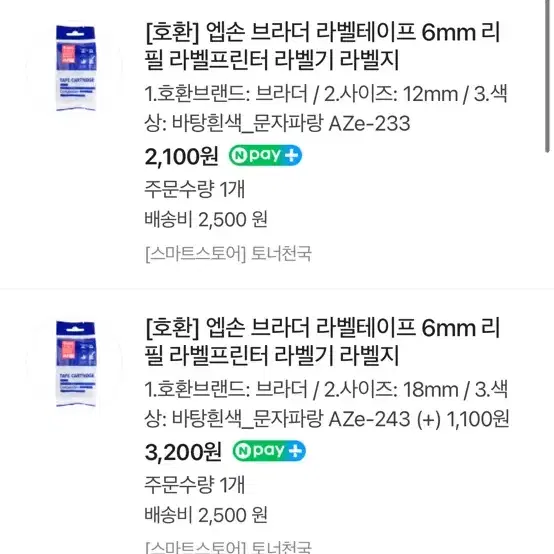Click 배송비 2,500 원 in the second order
The image size is (554, 554).
coord(206,515)
